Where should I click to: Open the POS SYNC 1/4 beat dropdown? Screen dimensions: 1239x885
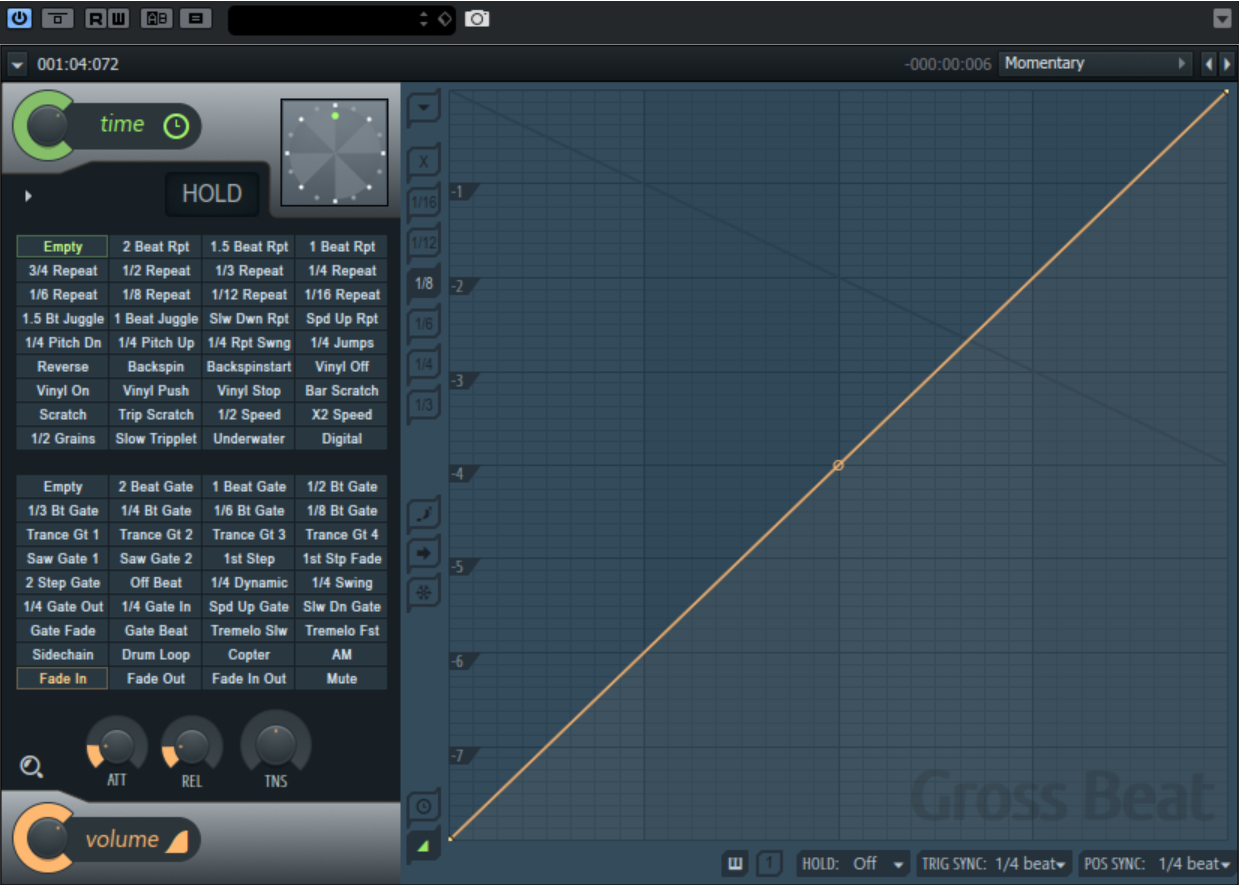click(1156, 864)
